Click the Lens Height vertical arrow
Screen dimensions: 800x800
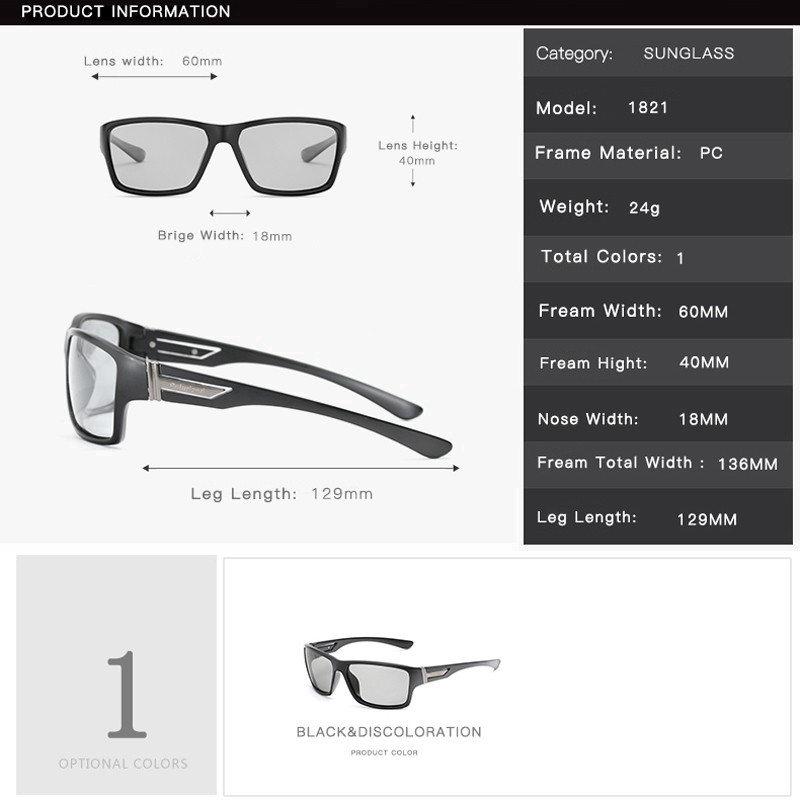pyautogui.click(x=413, y=151)
